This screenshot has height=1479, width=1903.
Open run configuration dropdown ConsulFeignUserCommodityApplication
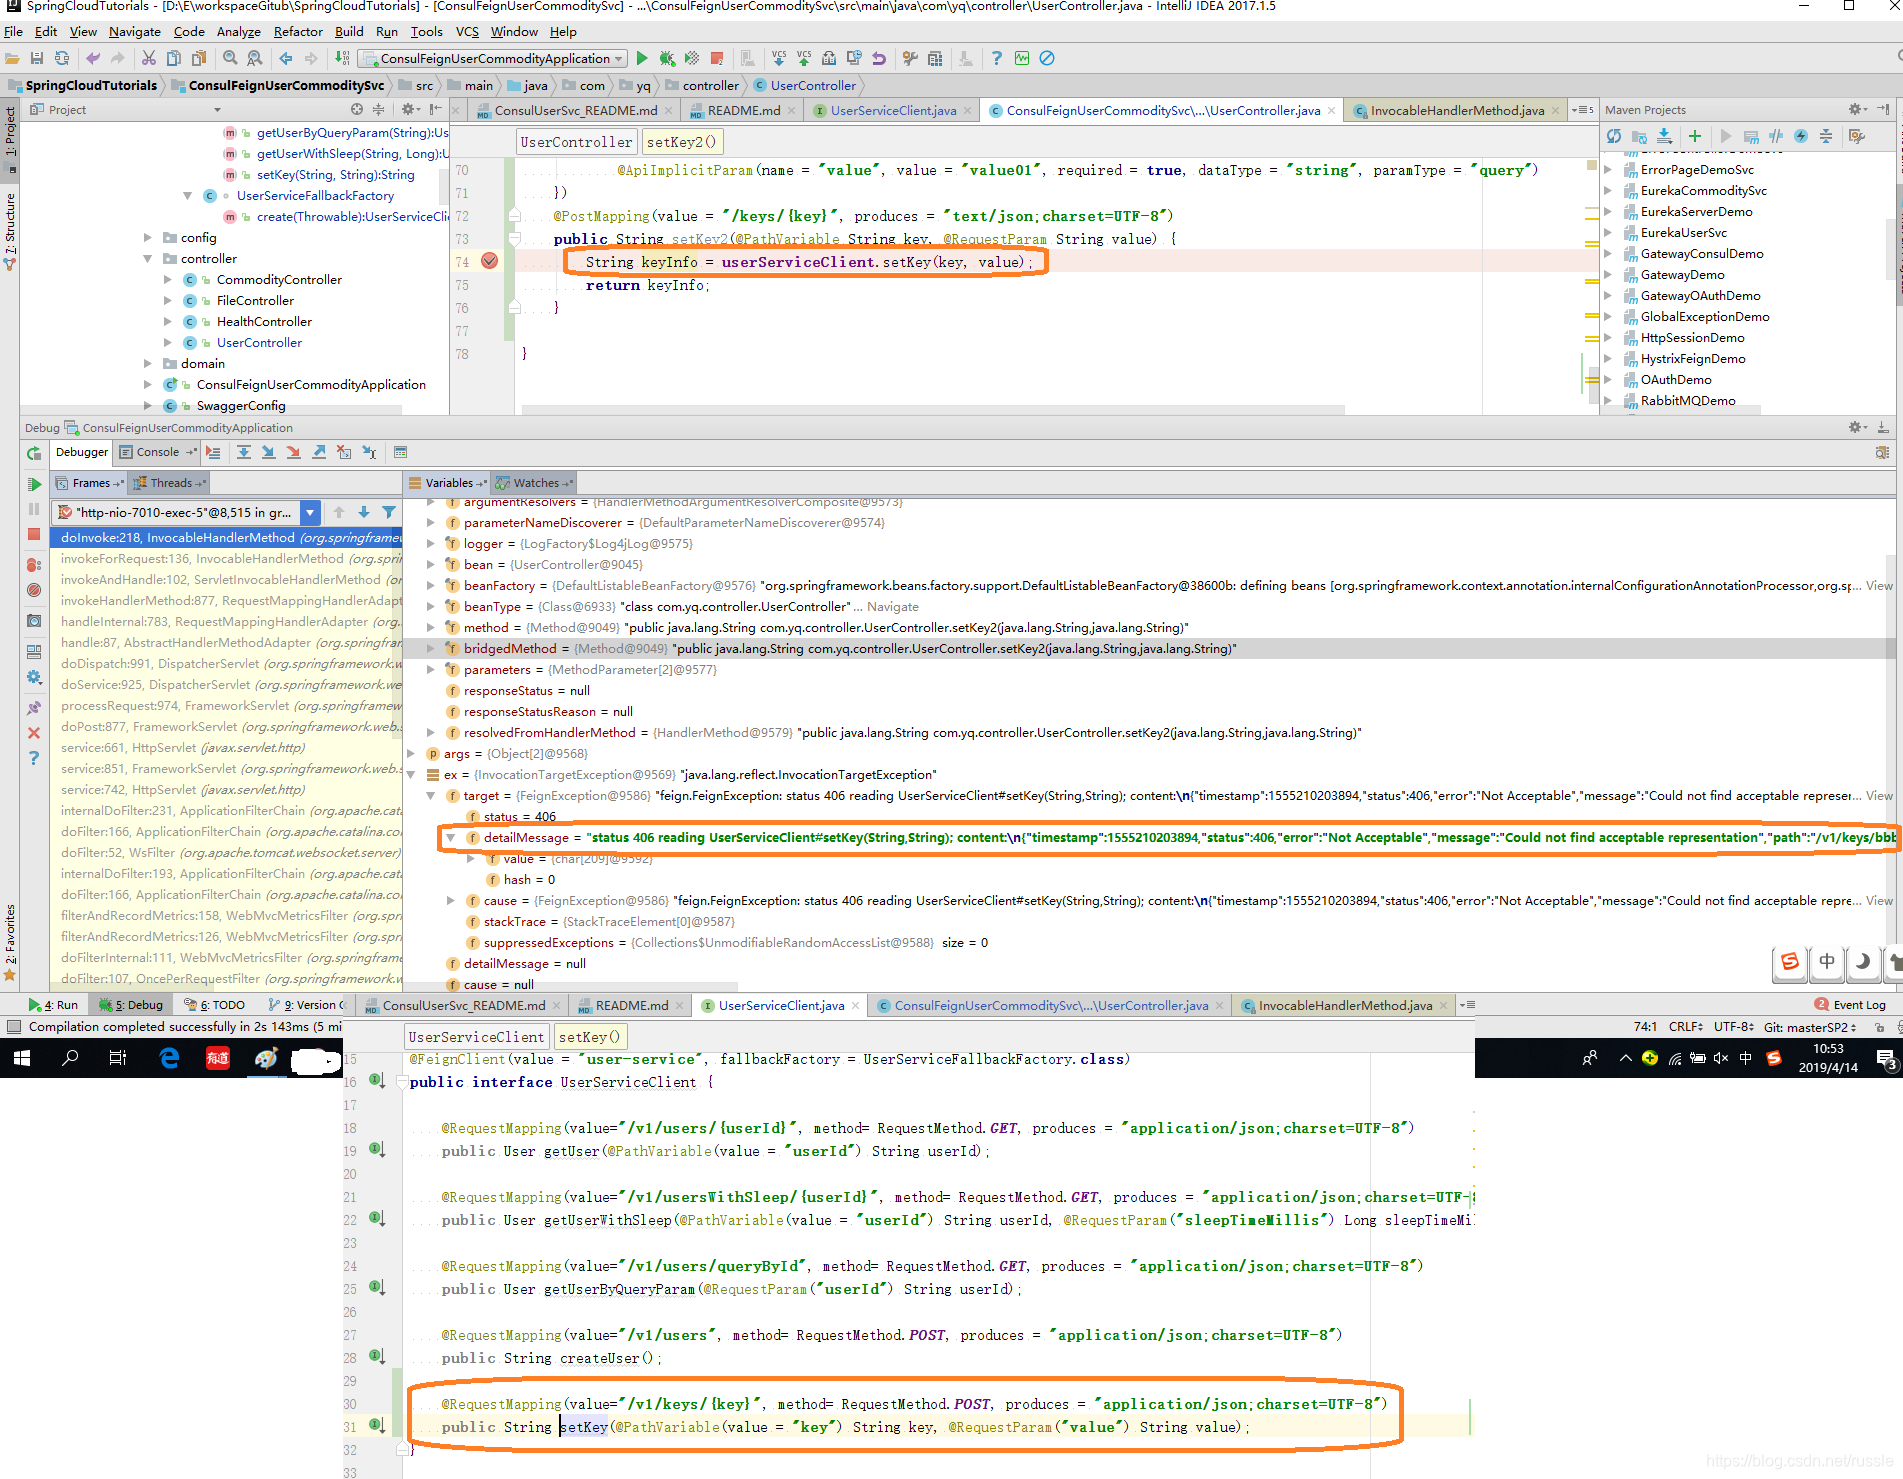pos(493,58)
